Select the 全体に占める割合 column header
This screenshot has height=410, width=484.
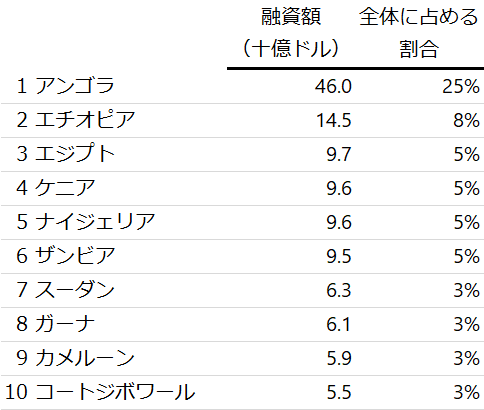(x=419, y=33)
